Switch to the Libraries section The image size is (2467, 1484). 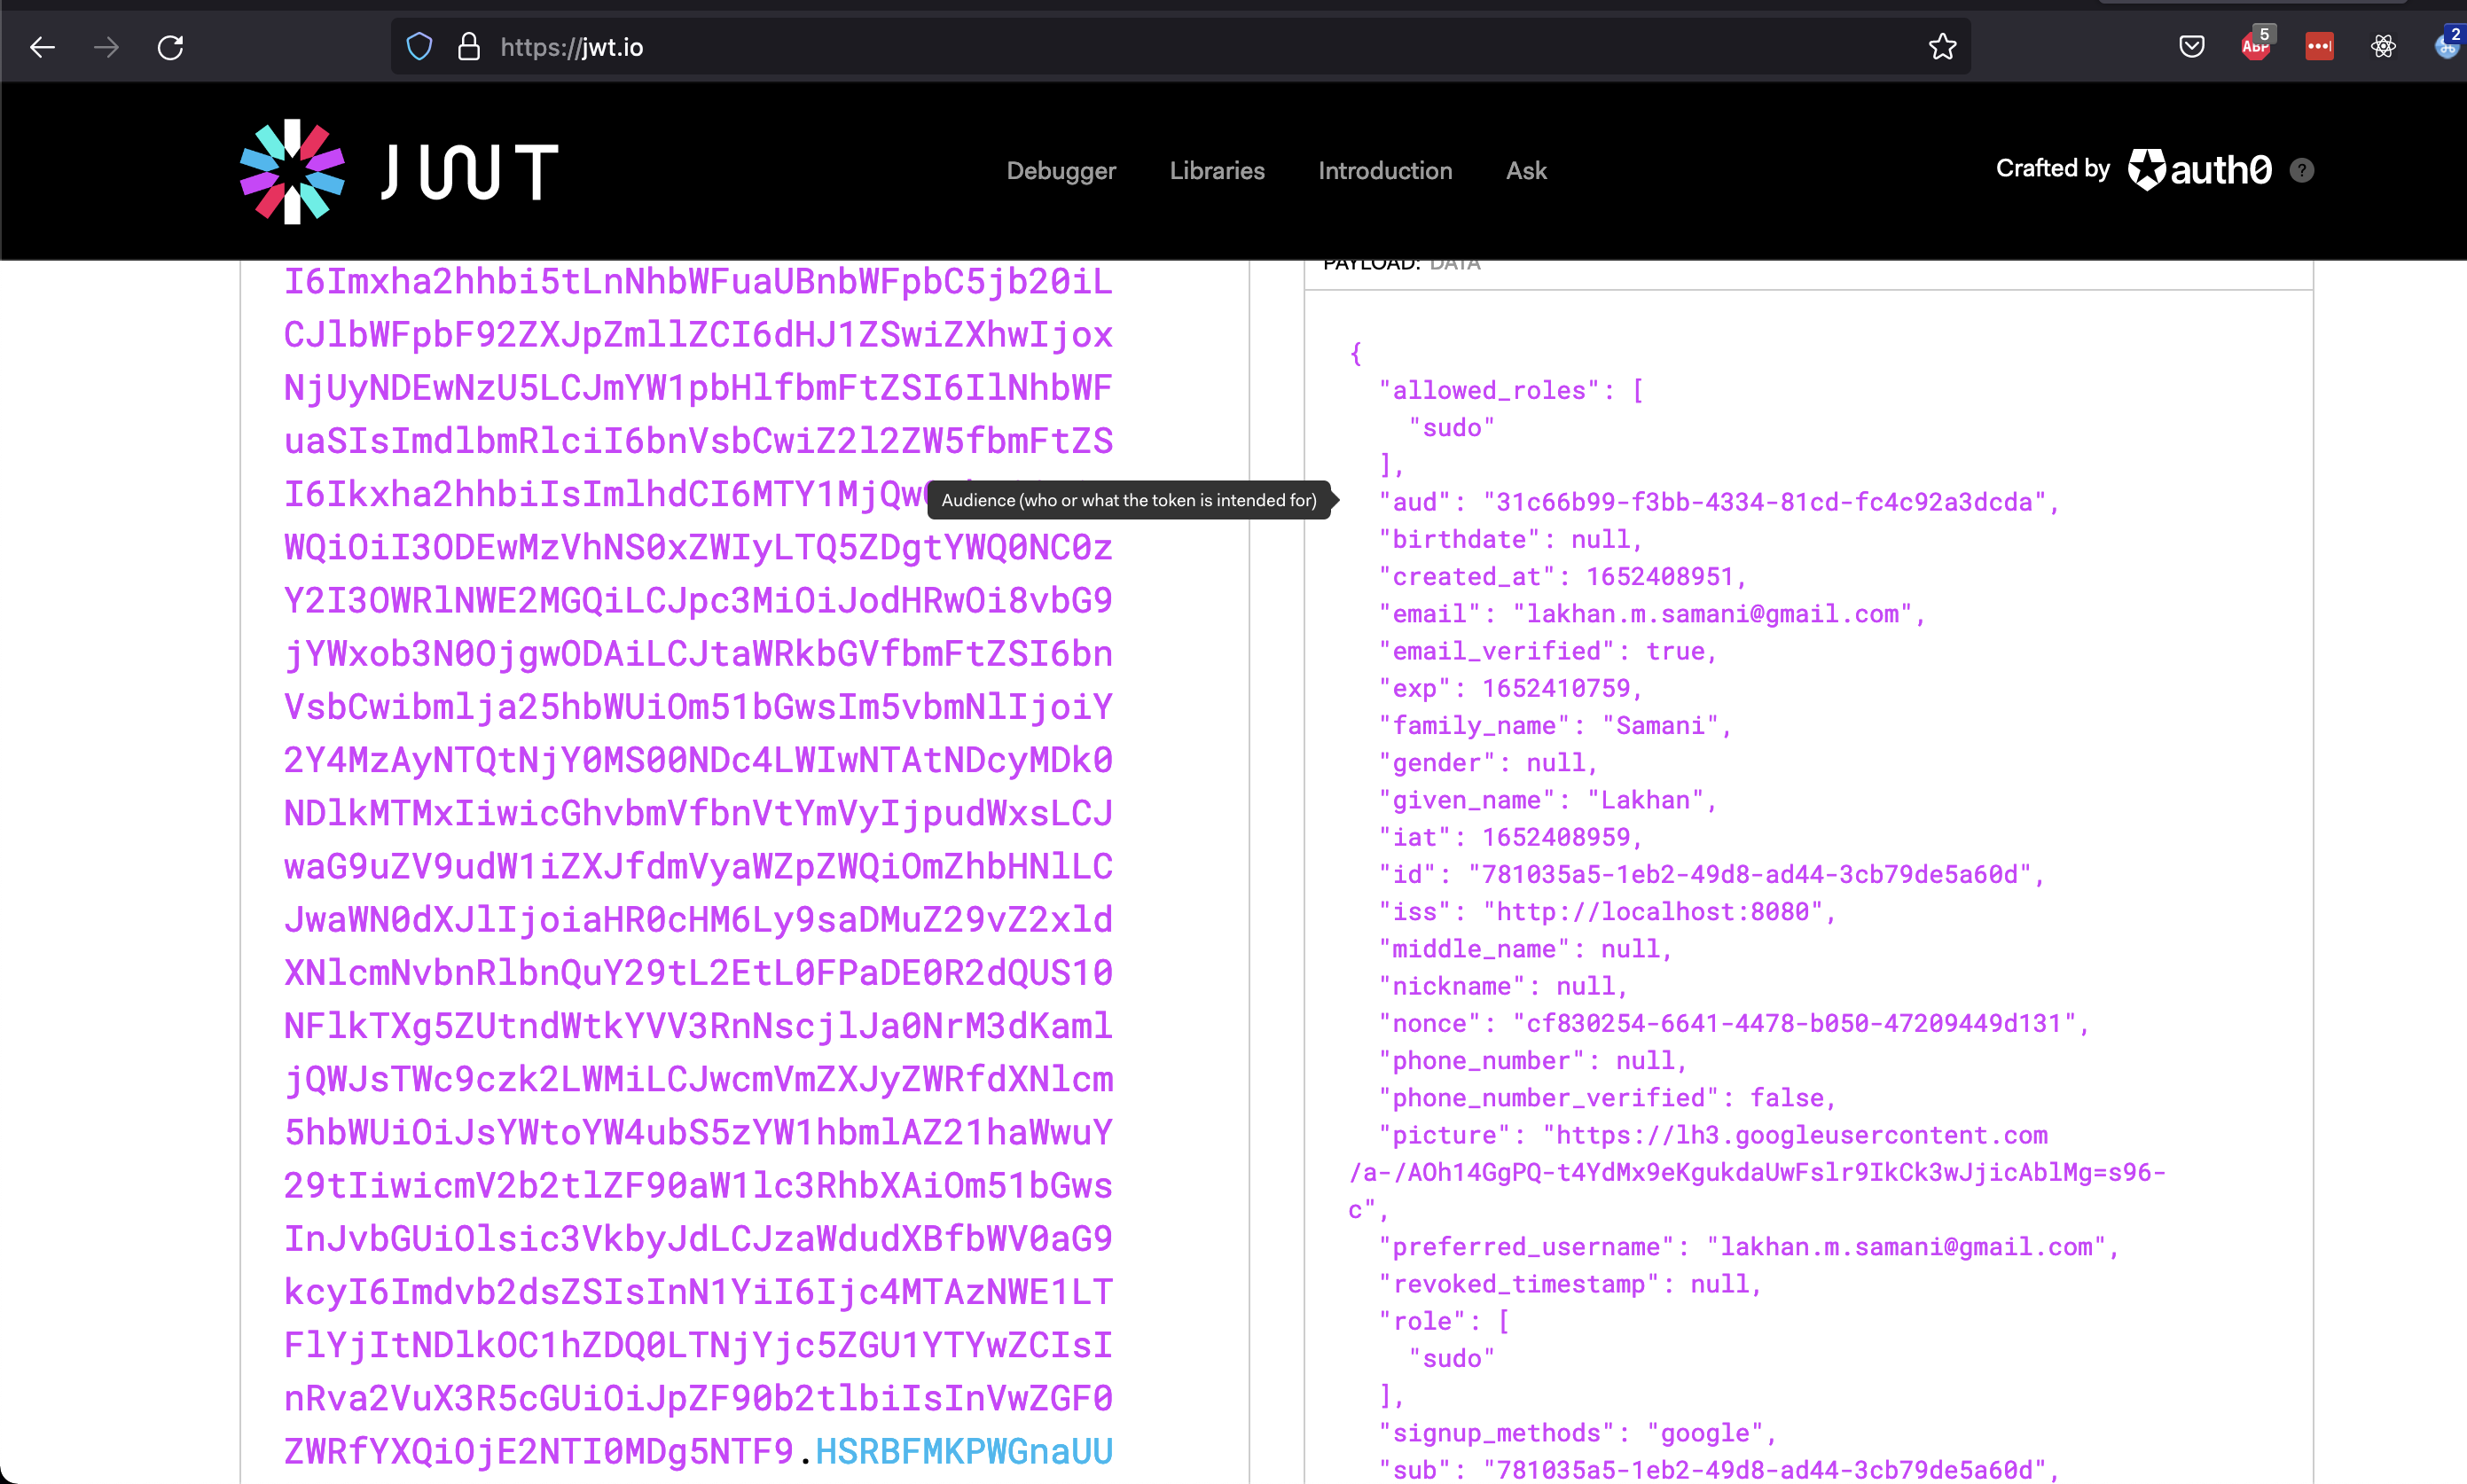point(1216,171)
